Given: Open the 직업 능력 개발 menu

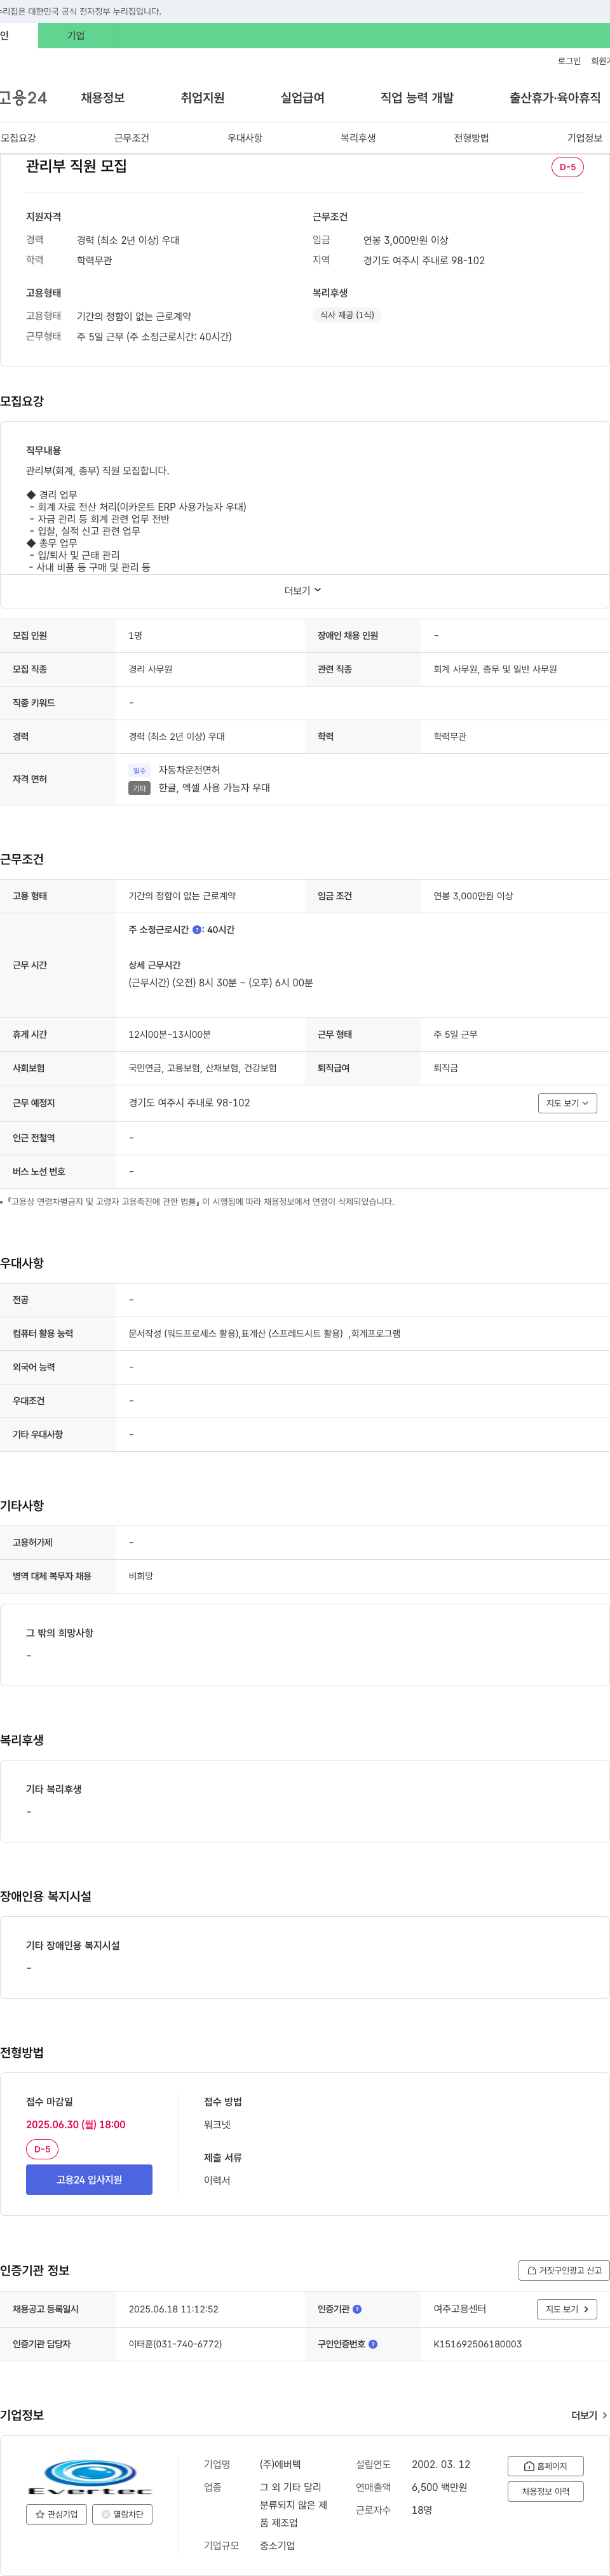Looking at the screenshot, I should 417,98.
